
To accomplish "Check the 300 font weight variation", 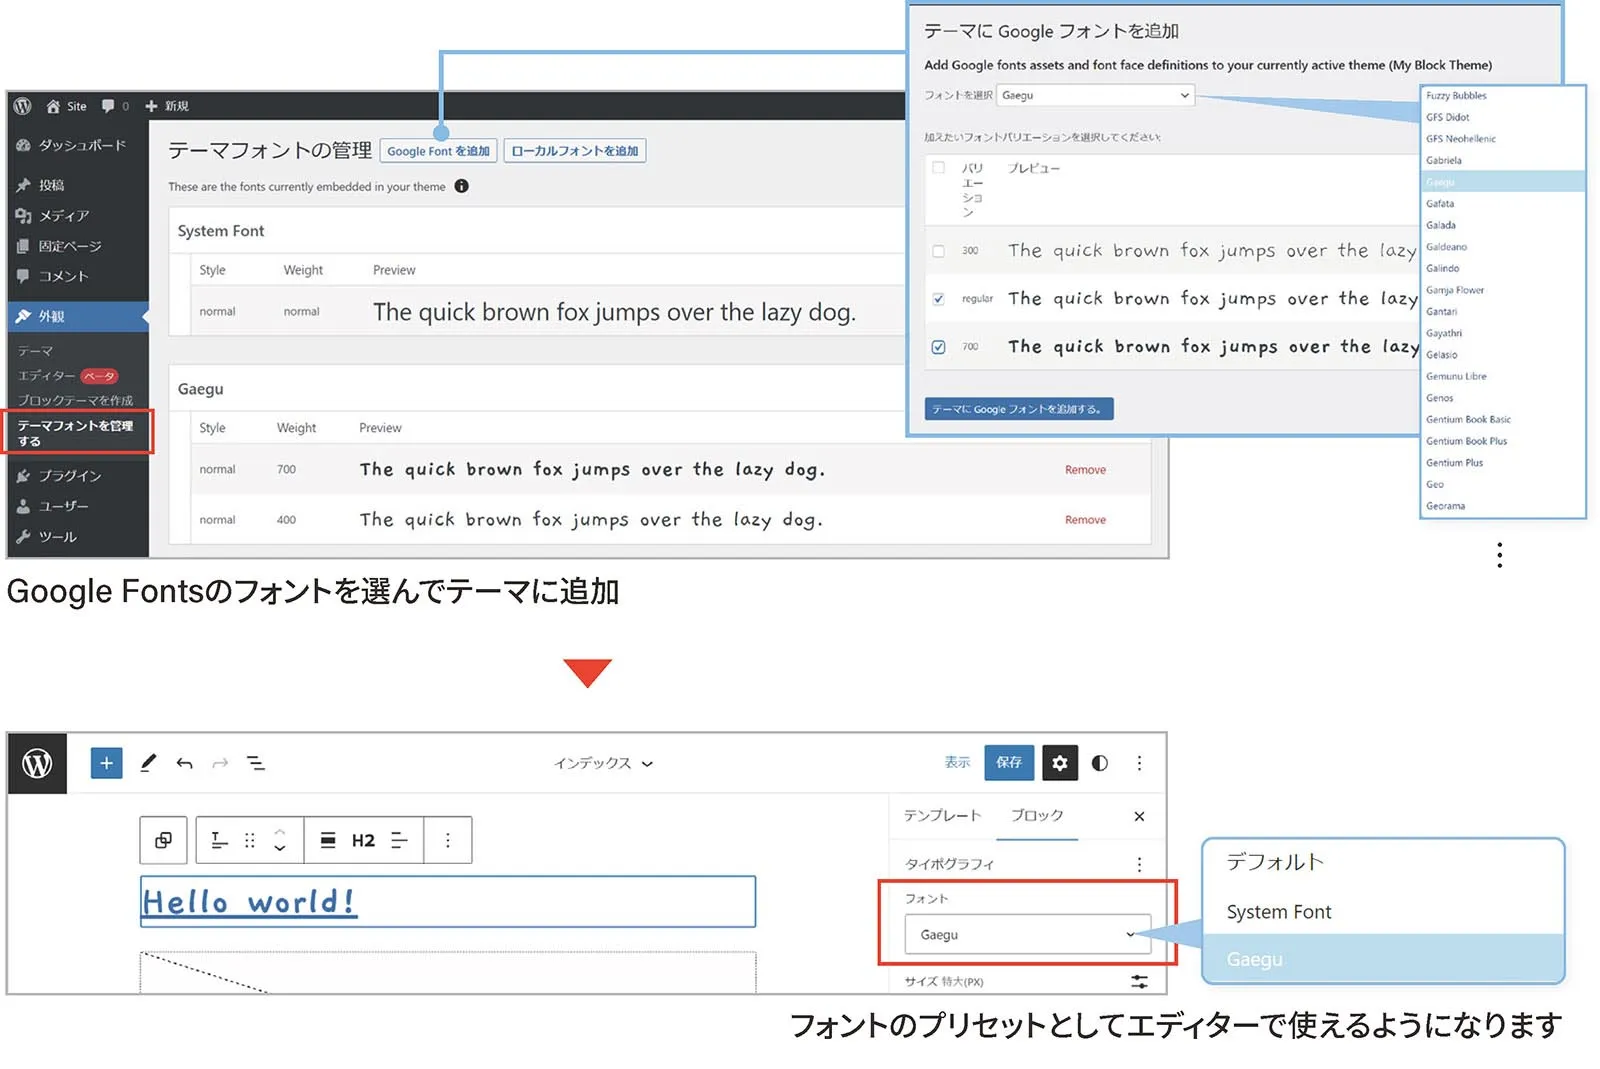I will click(x=938, y=250).
